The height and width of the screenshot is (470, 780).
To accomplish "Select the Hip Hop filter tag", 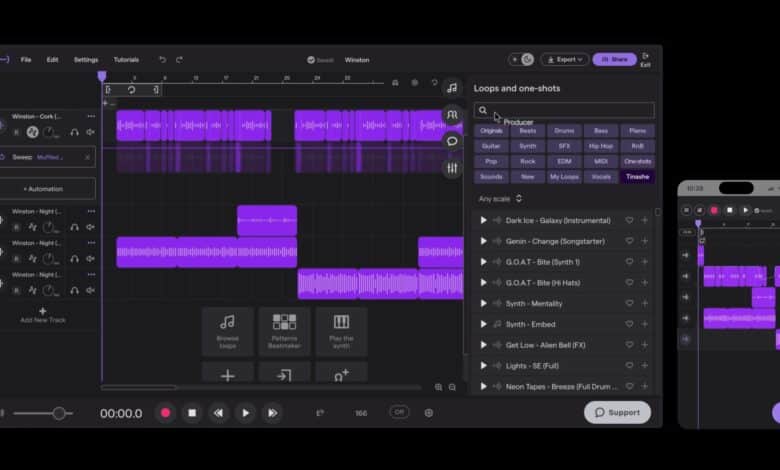I will point(601,146).
